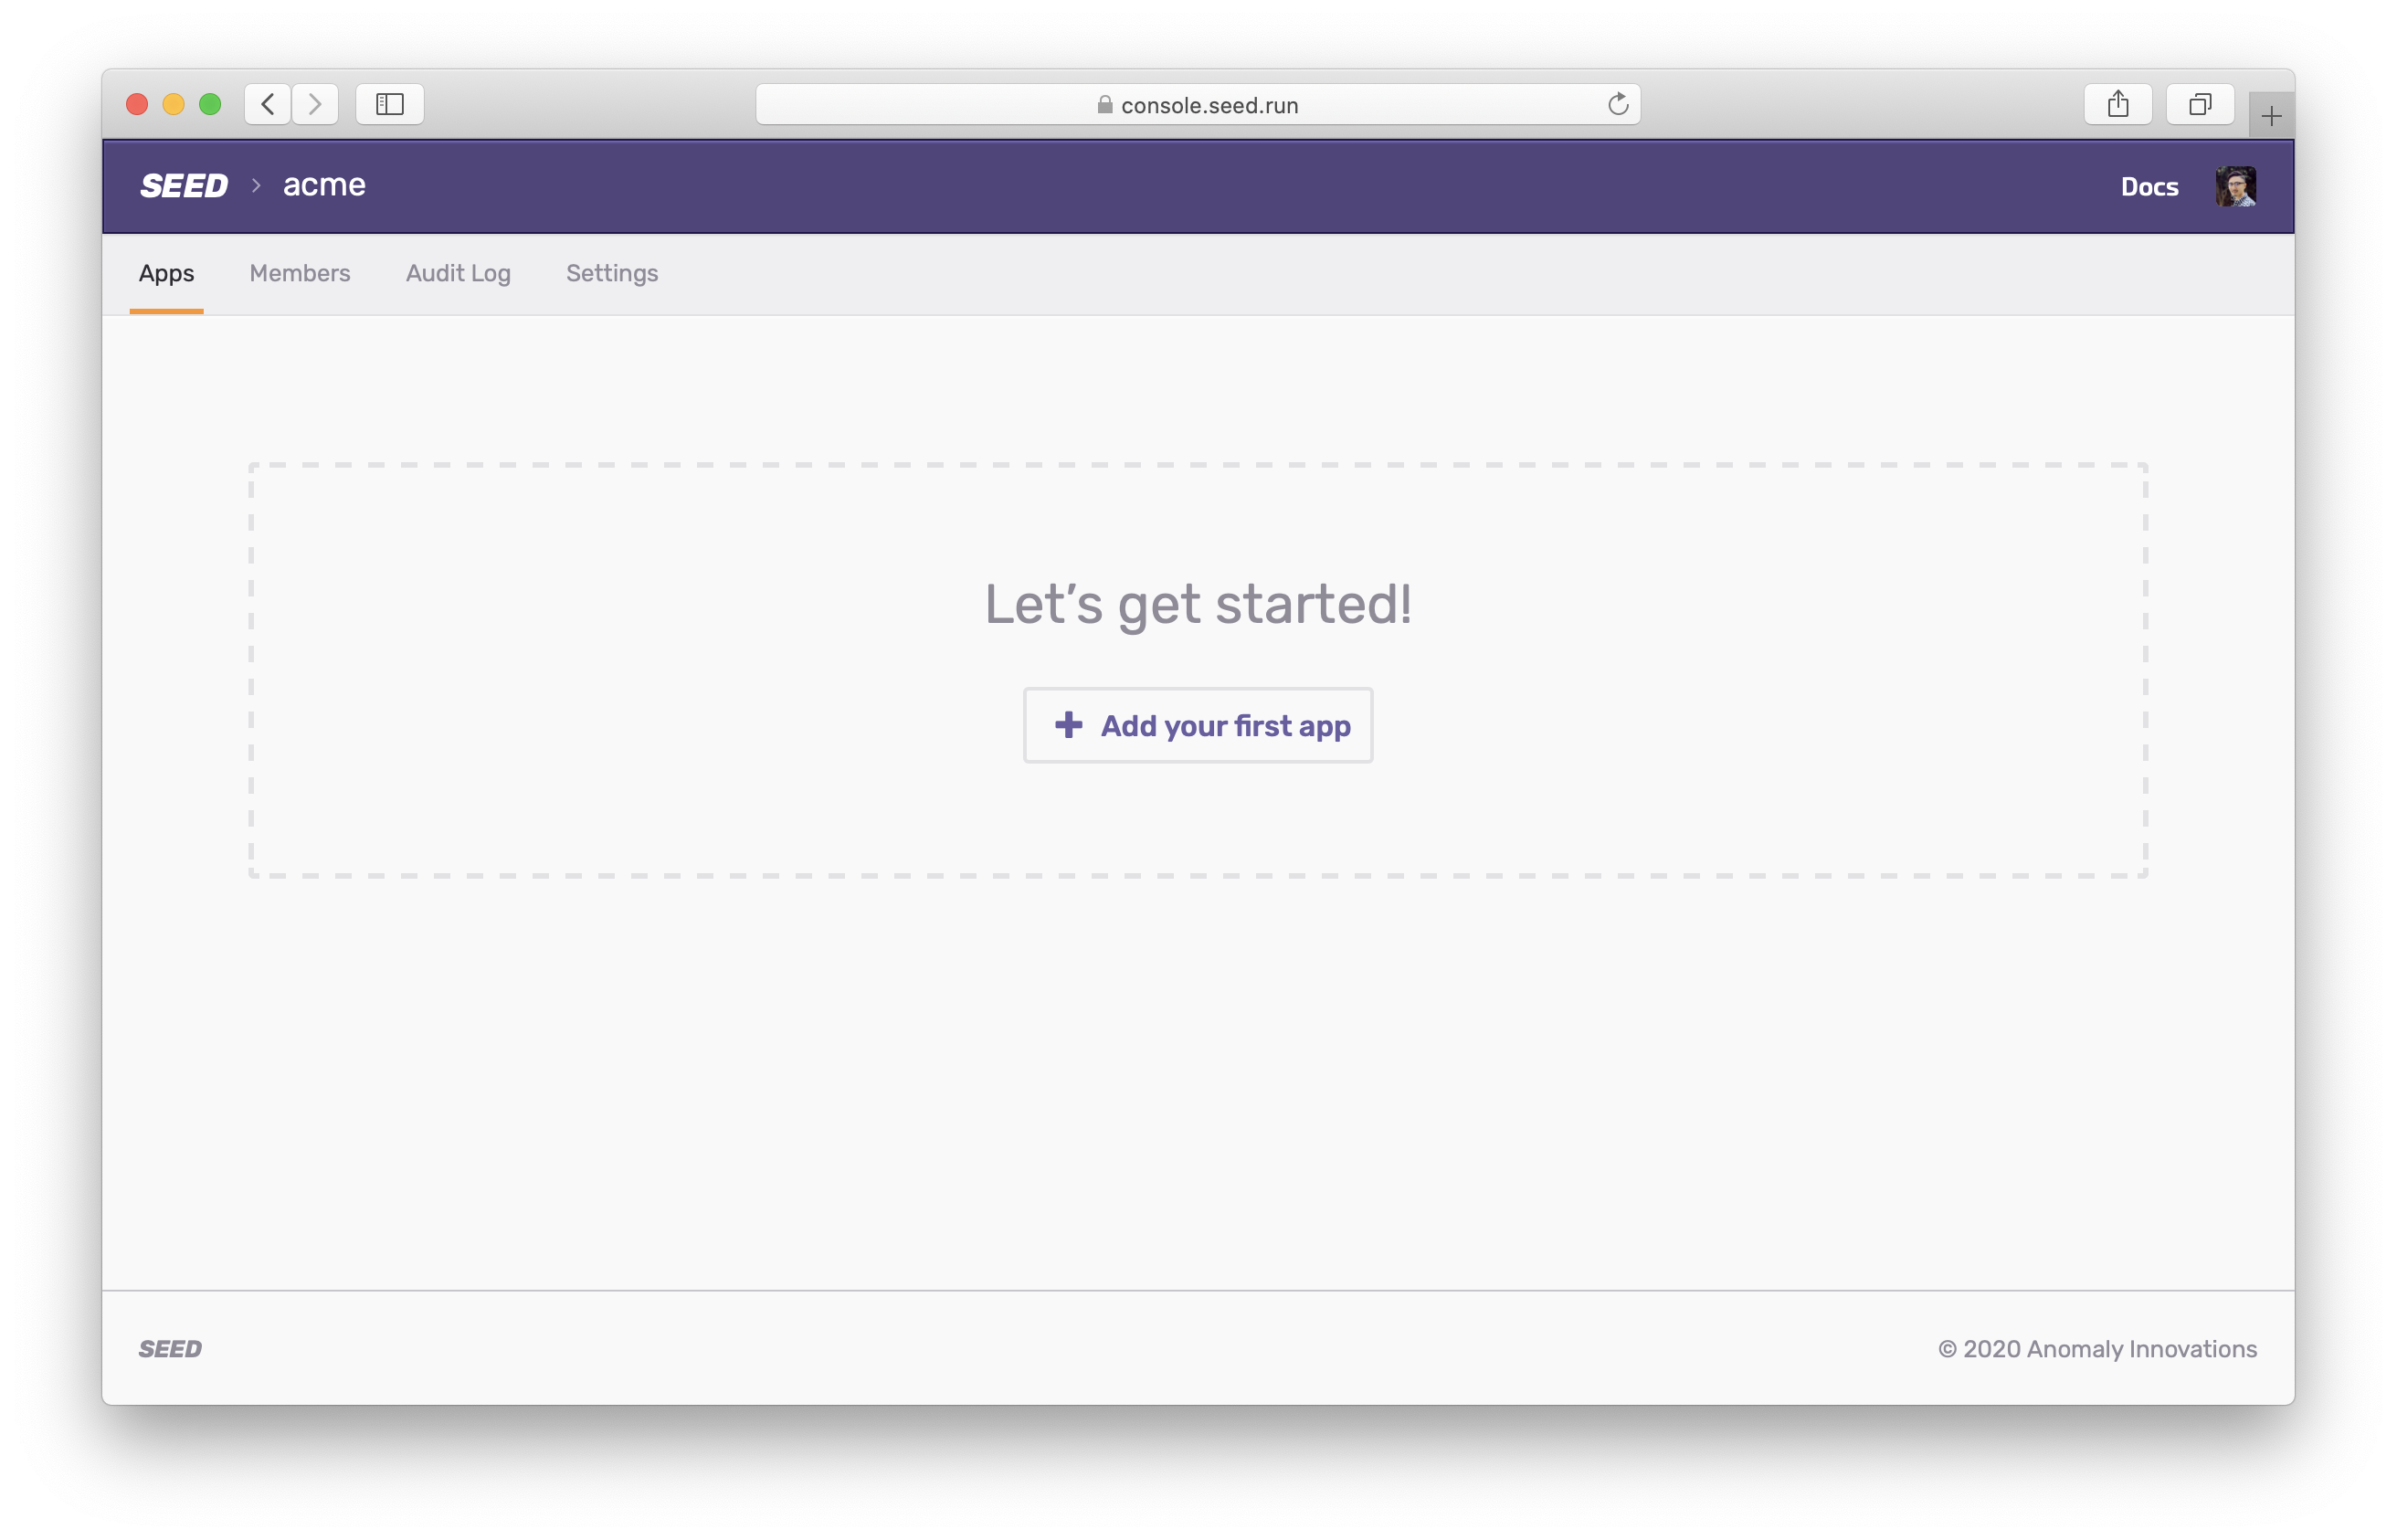Click the Let's get started heading
The height and width of the screenshot is (1540, 2397).
1198,605
